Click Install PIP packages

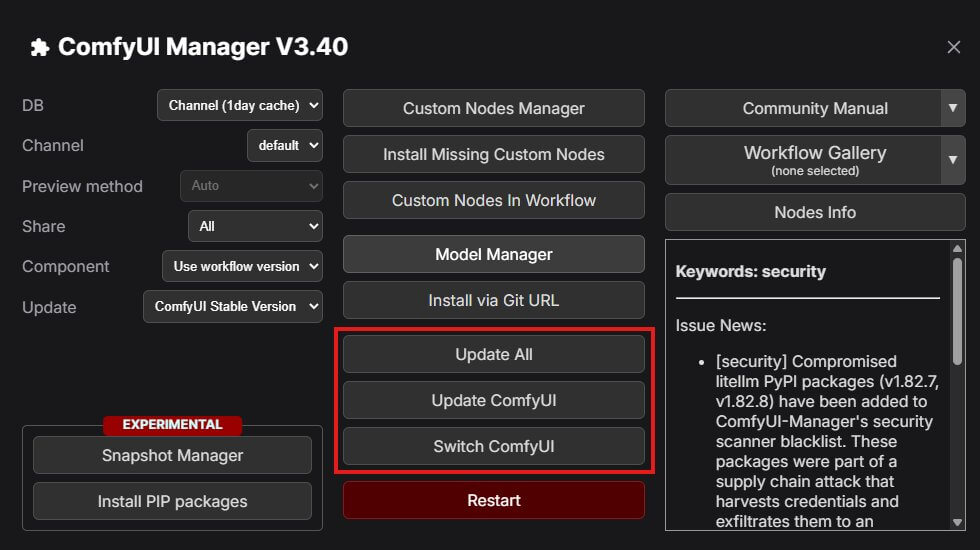pyautogui.click(x=172, y=501)
